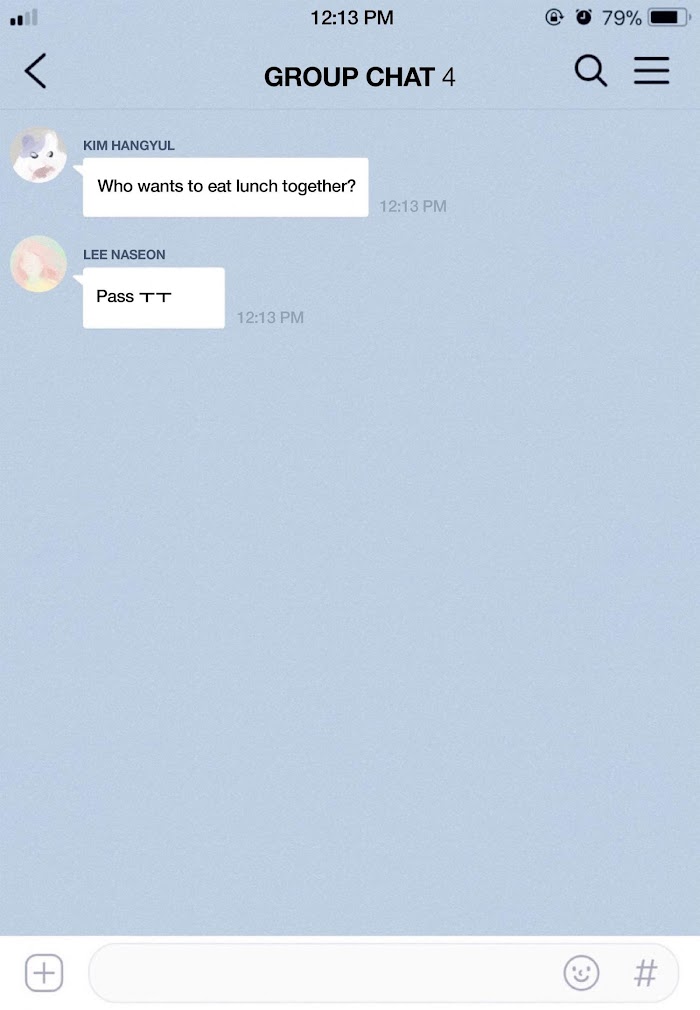The height and width of the screenshot is (1010, 700).
Task: Tap the 12:13 PM status bar clock
Action: pos(352,17)
